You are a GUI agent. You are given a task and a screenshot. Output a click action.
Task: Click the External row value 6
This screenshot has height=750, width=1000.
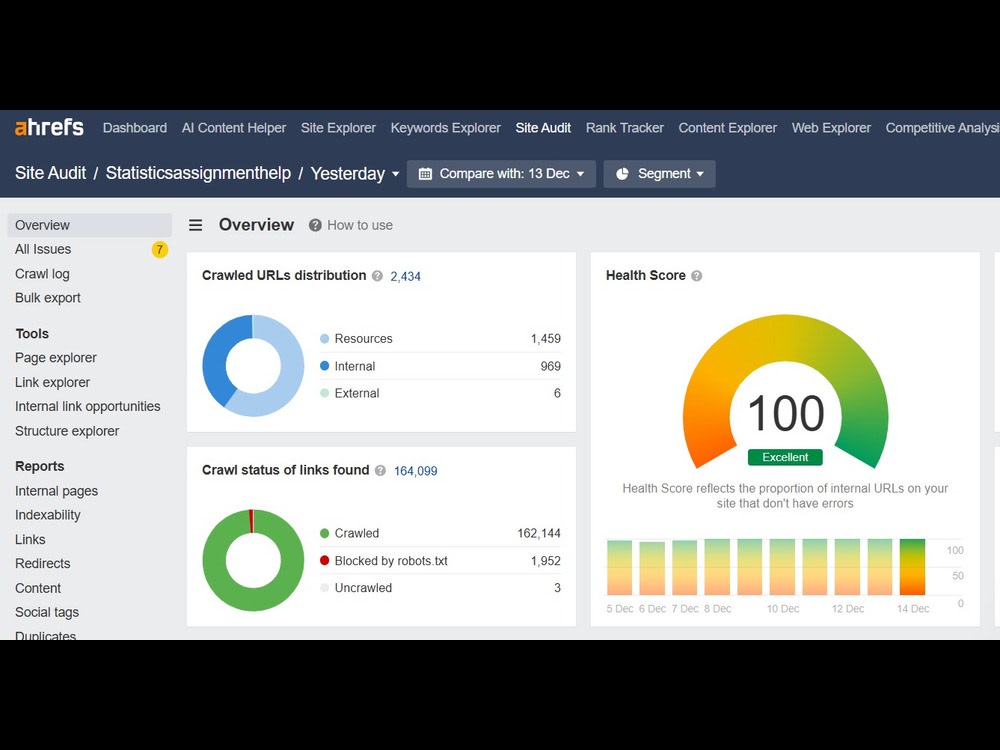(557, 393)
